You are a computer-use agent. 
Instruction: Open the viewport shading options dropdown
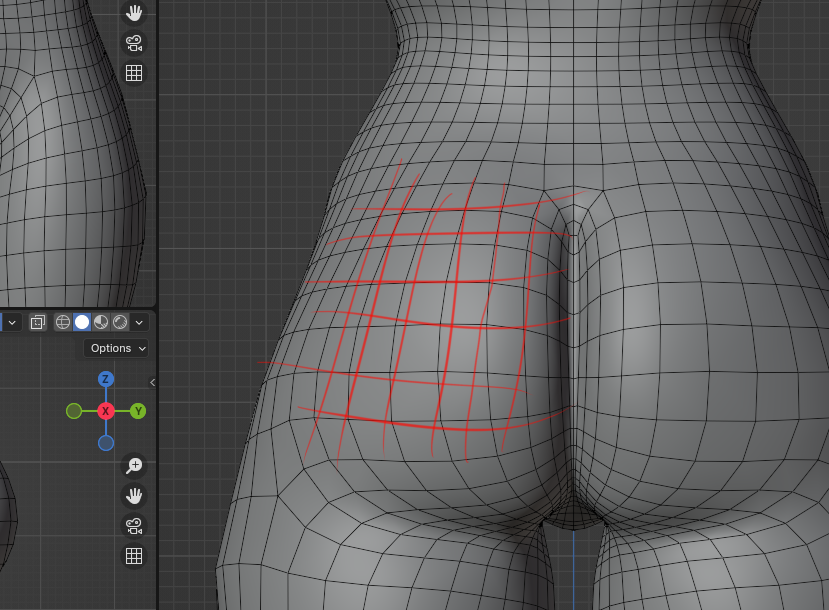[x=139, y=322]
